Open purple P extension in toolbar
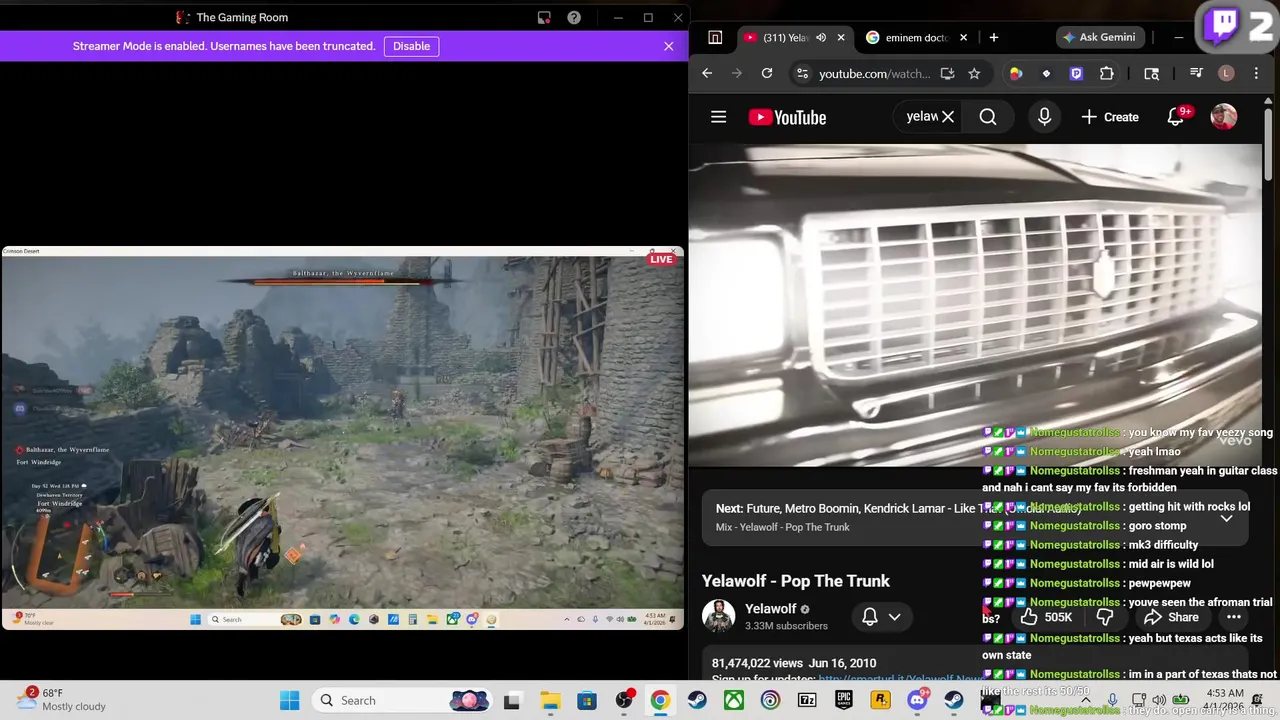 point(1076,73)
